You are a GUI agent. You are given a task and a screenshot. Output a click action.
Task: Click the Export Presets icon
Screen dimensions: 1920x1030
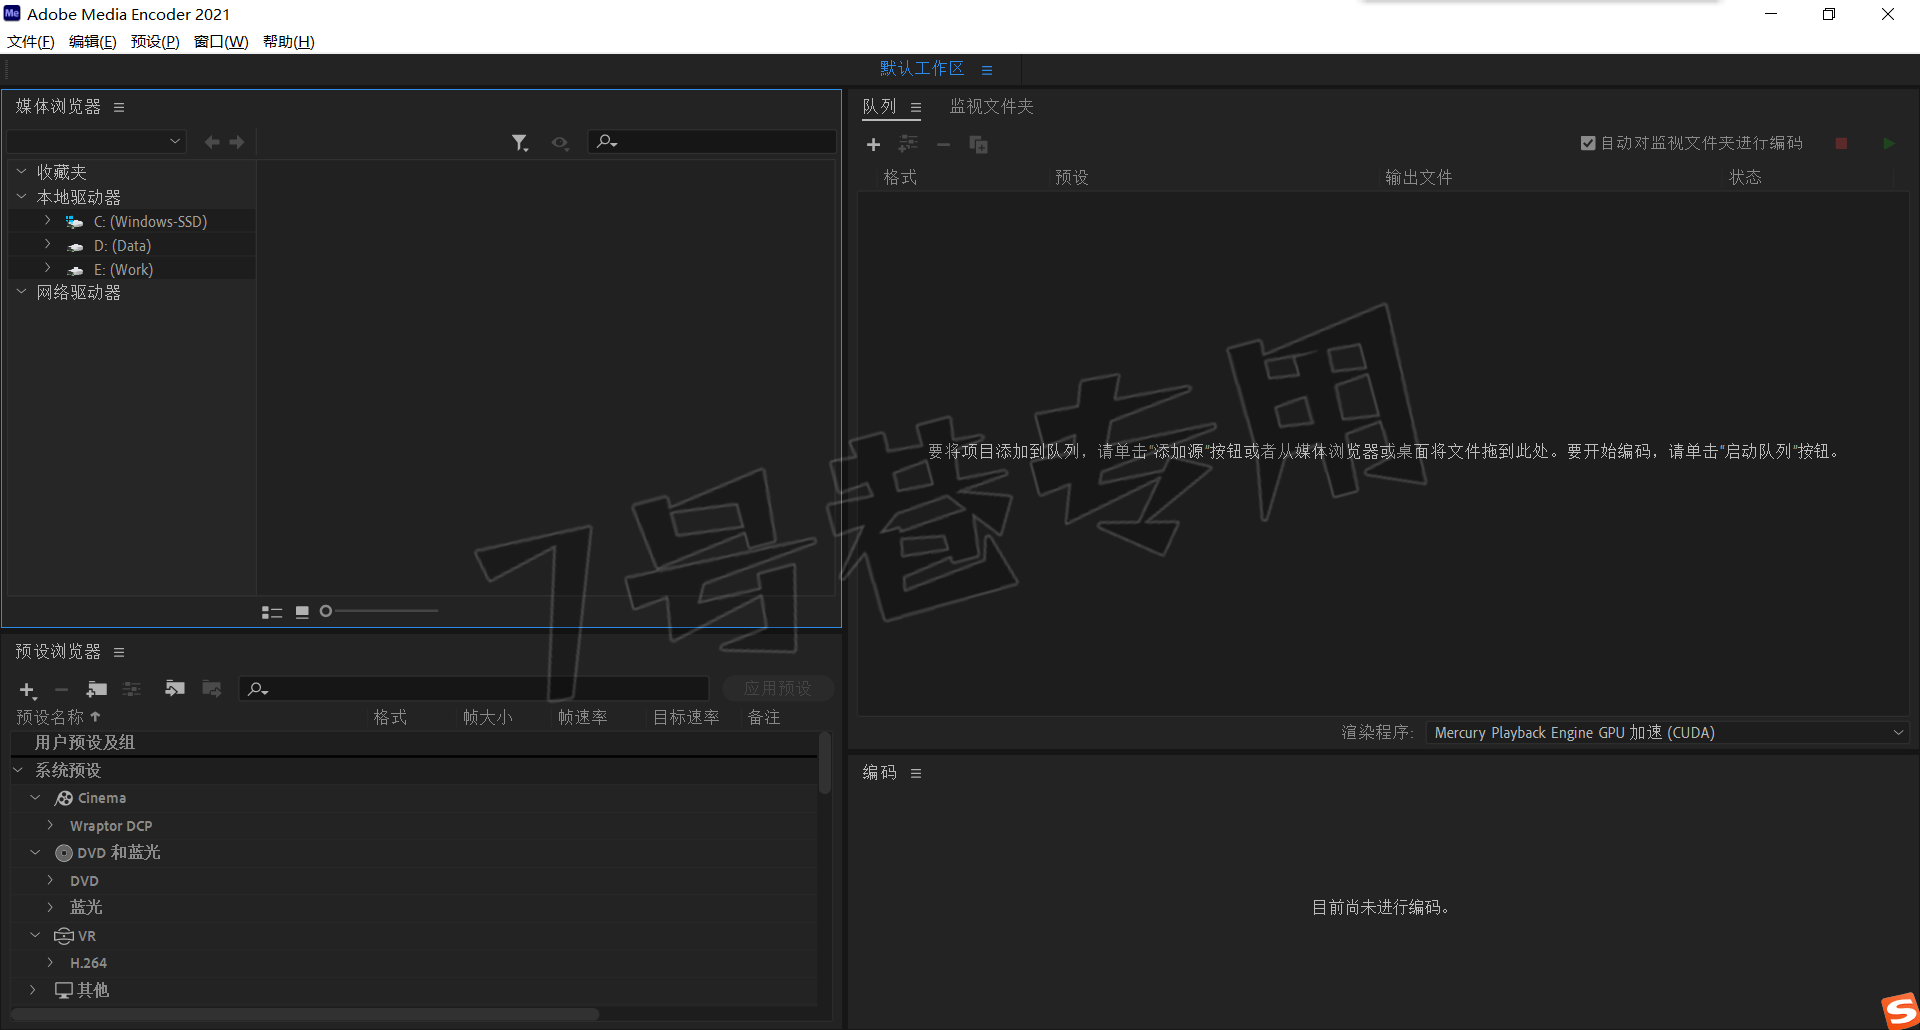click(212, 688)
